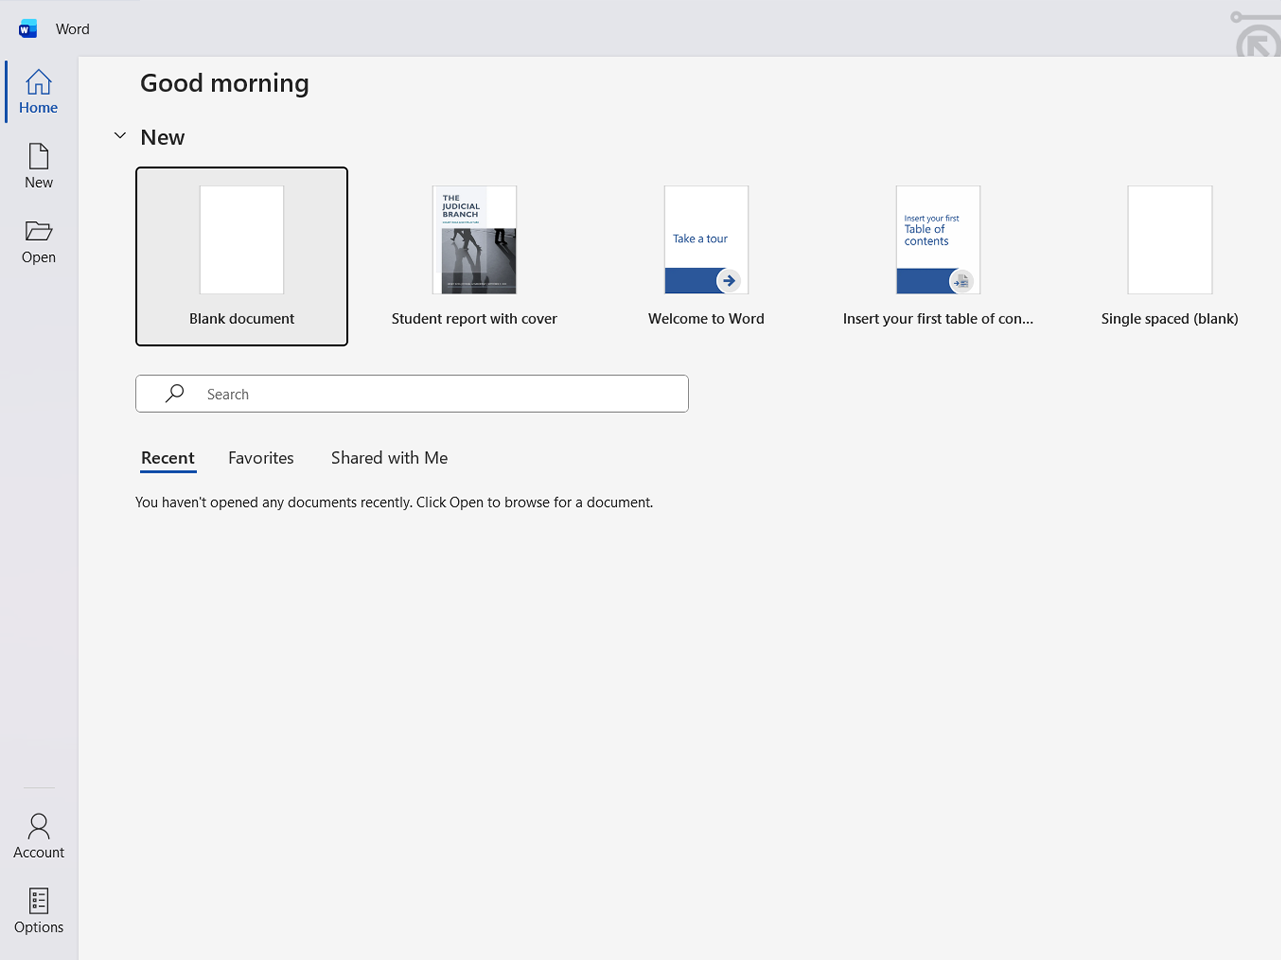Screen dimensions: 1281x960
Task: Go to the Home page icon
Action: [x=39, y=82]
